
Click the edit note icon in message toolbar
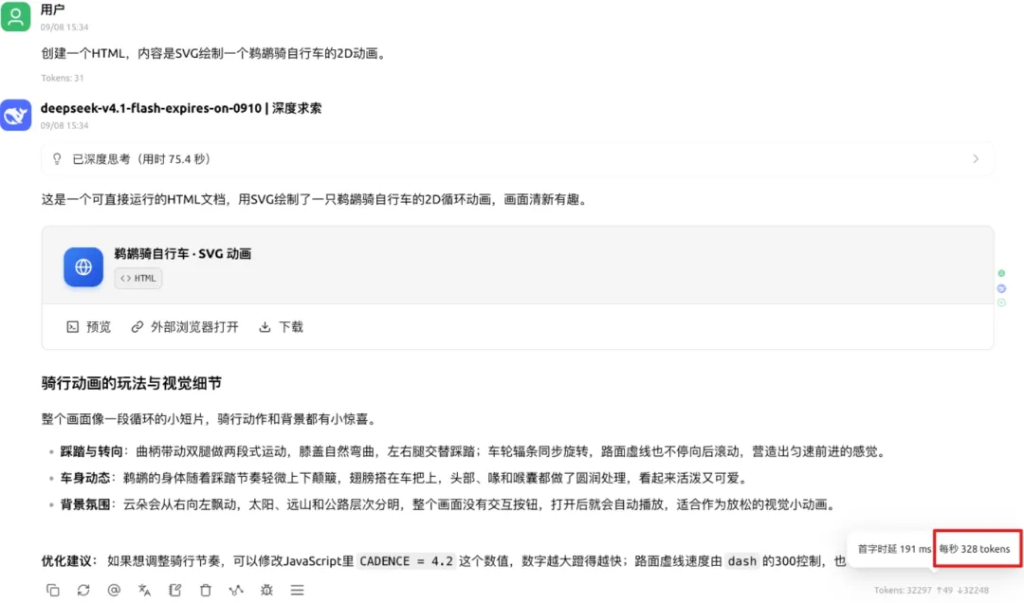175,590
